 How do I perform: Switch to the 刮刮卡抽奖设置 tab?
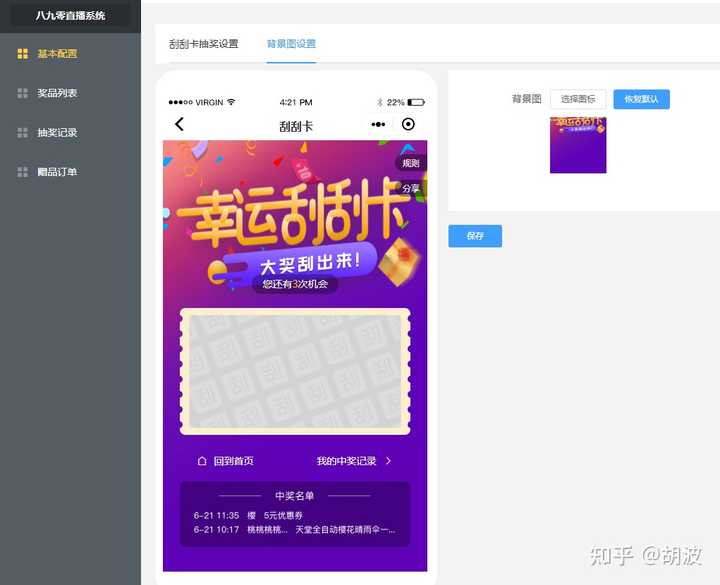(x=204, y=44)
